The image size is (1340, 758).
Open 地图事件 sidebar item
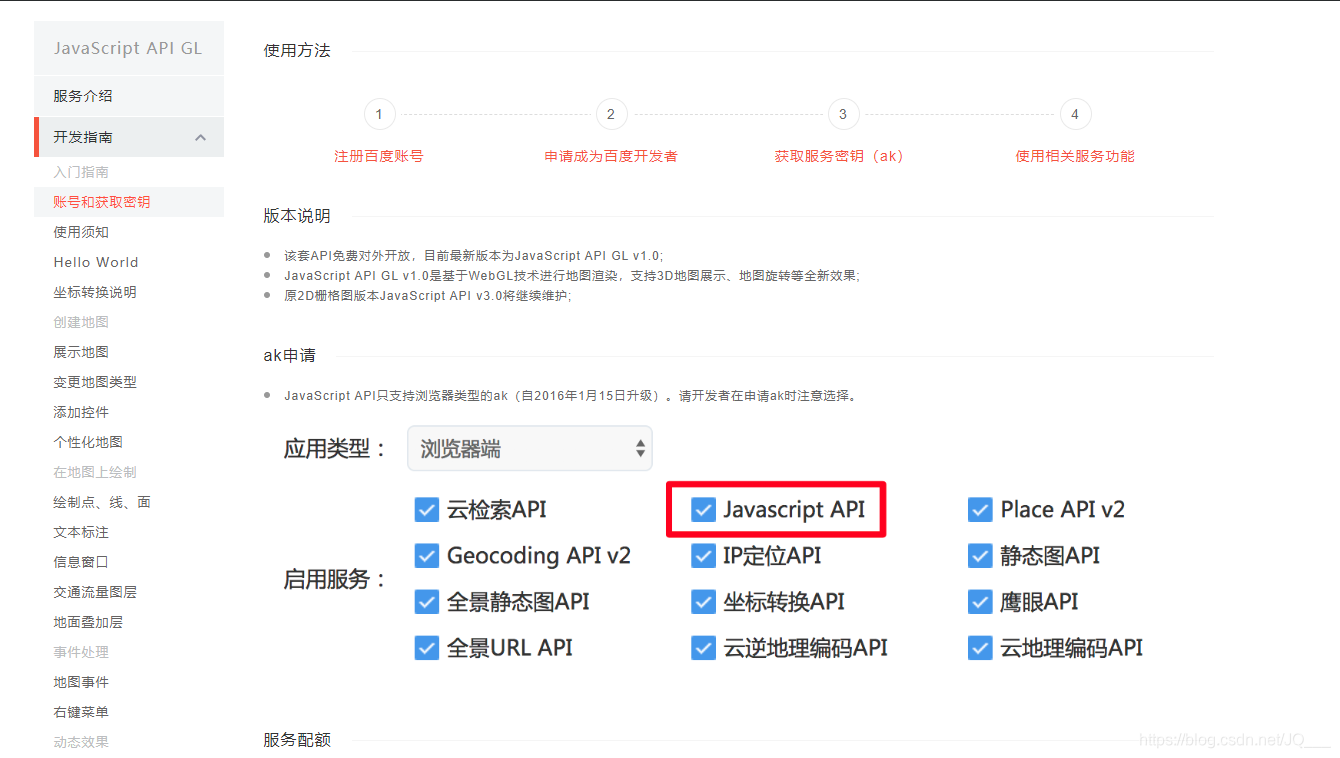(81, 682)
